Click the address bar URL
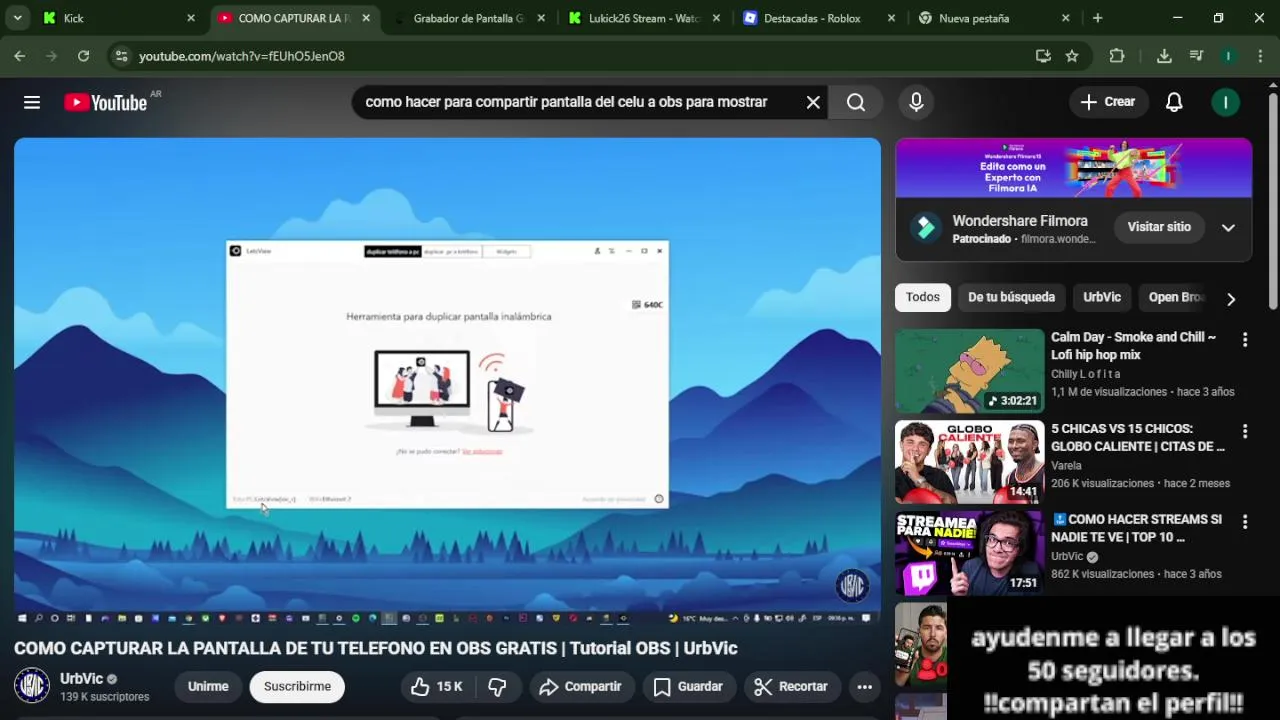The width and height of the screenshot is (1280, 720). [x=242, y=56]
